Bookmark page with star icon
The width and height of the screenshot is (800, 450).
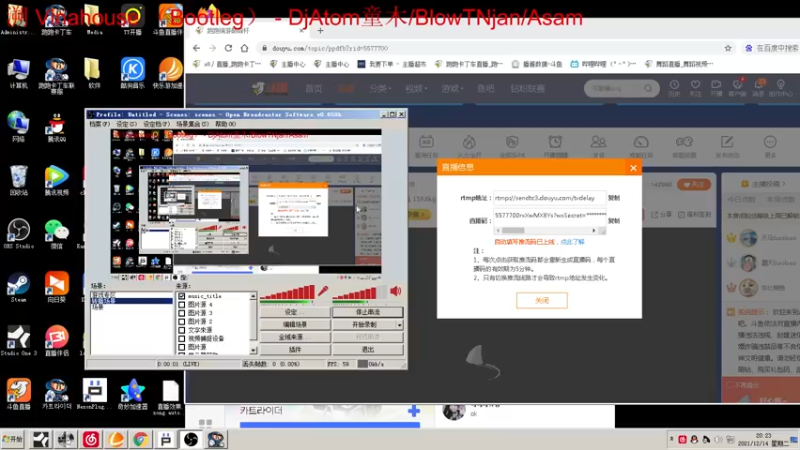728,48
